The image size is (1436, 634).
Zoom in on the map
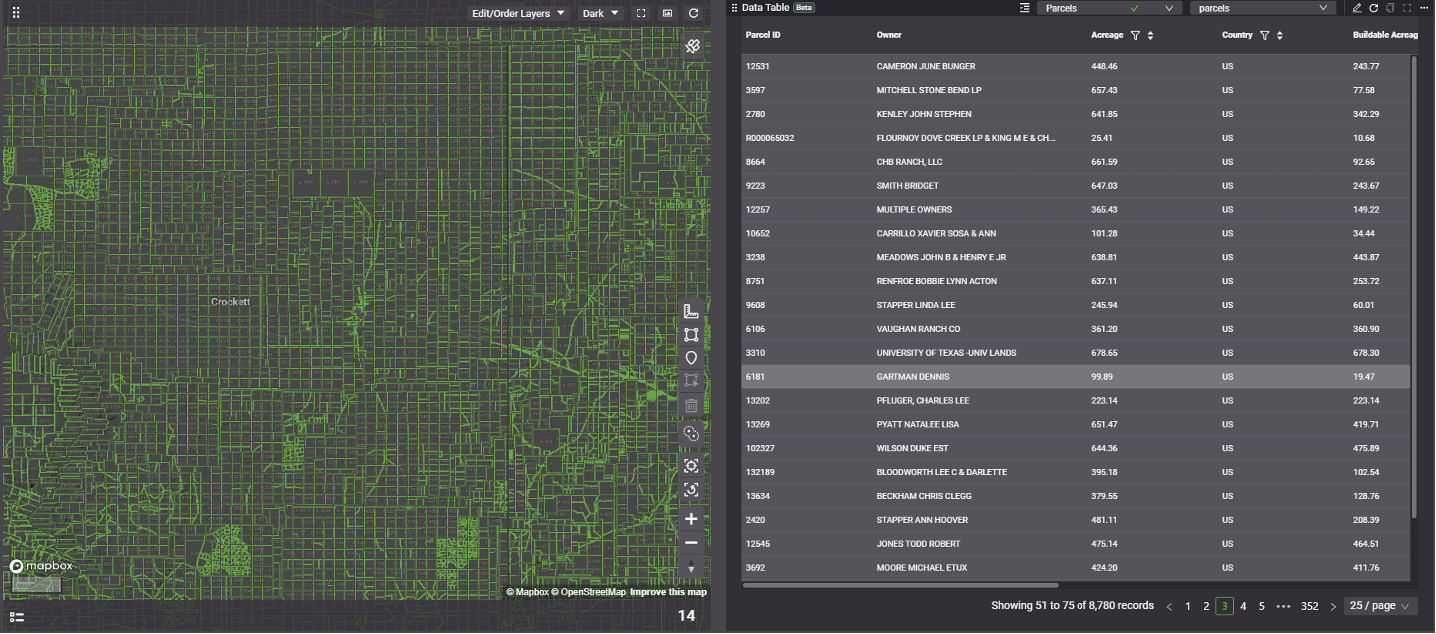[x=691, y=519]
